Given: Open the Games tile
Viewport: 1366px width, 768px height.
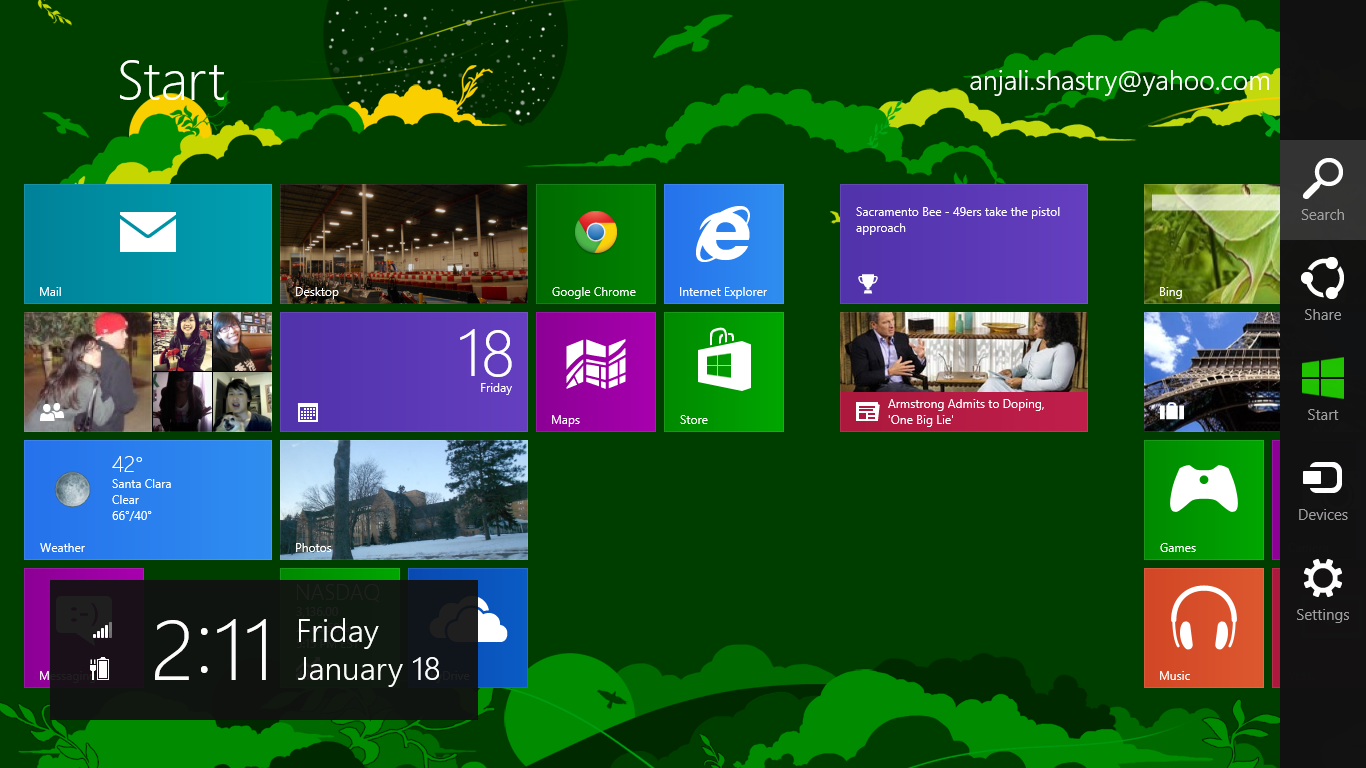Looking at the screenshot, I should point(1203,499).
